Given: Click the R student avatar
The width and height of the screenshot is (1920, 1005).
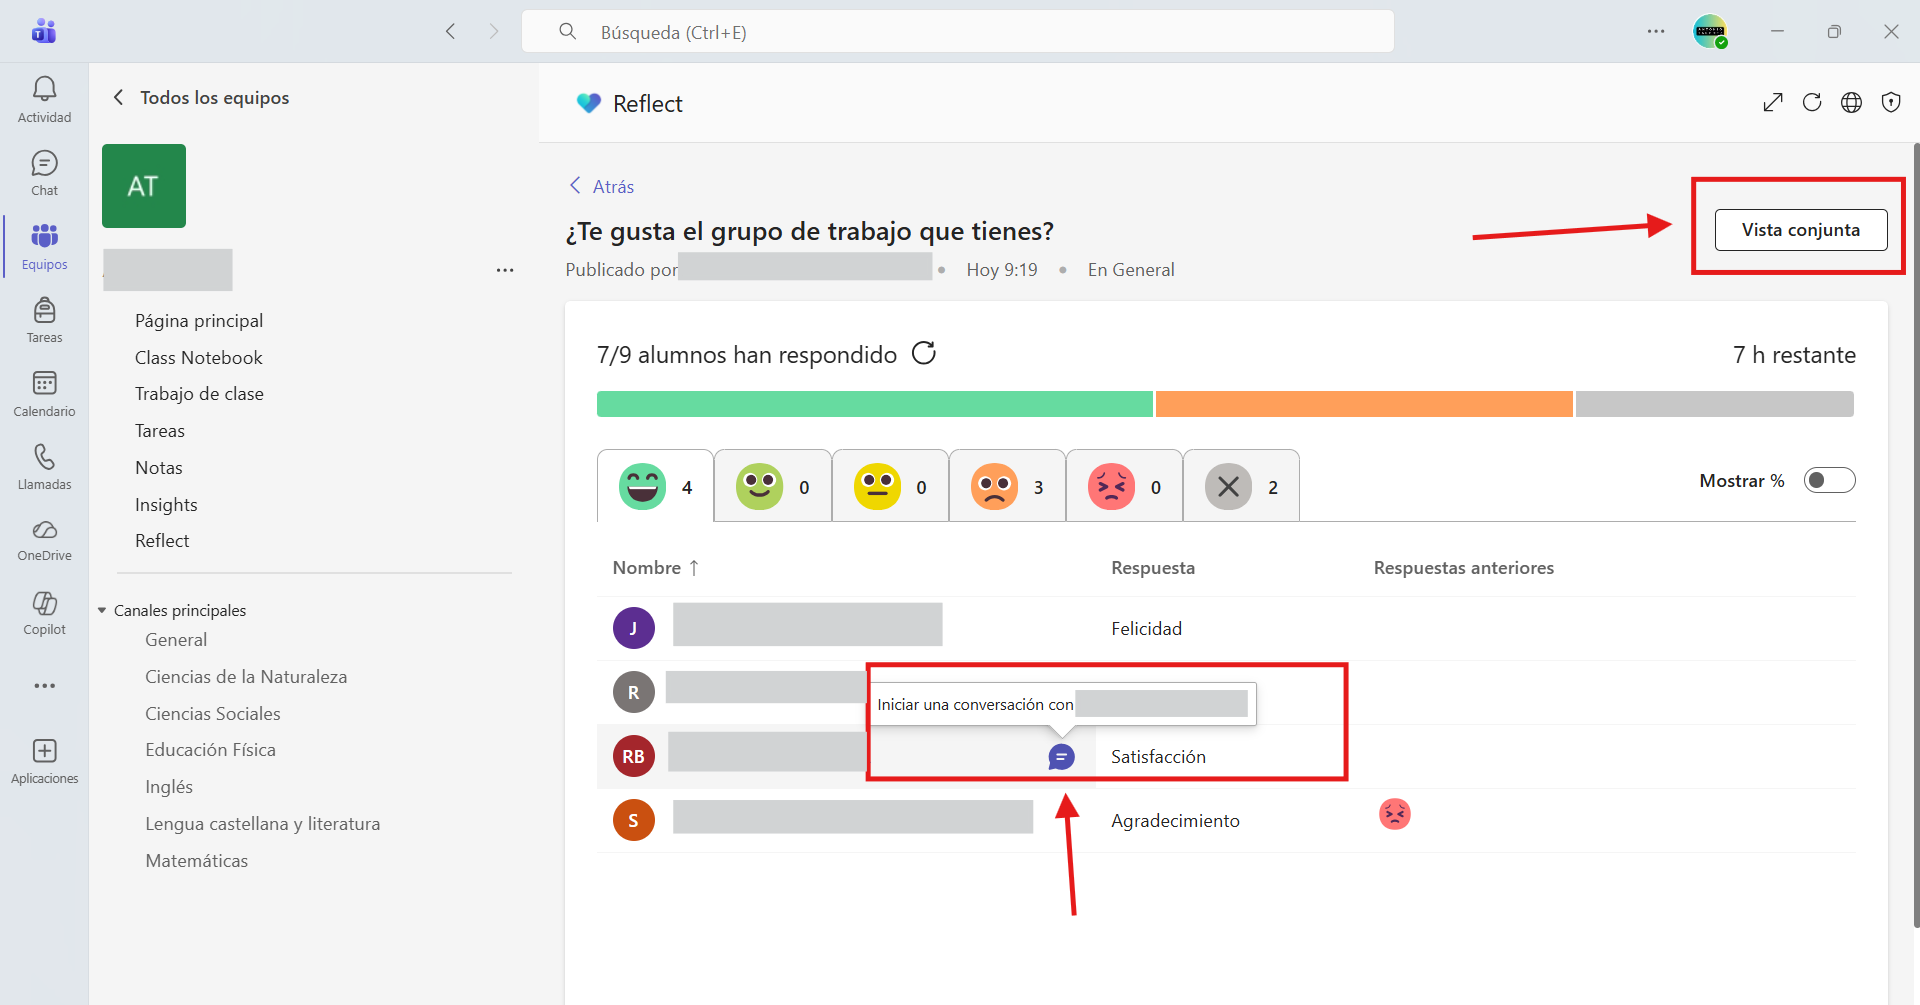Looking at the screenshot, I should pos(633,692).
